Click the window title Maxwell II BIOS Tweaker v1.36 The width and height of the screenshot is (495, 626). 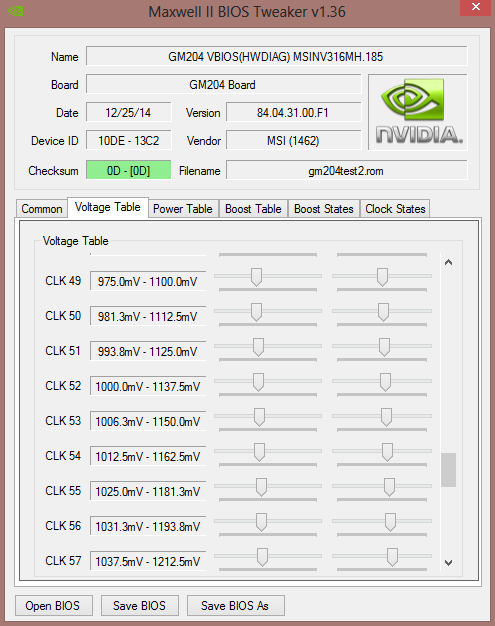247,12
